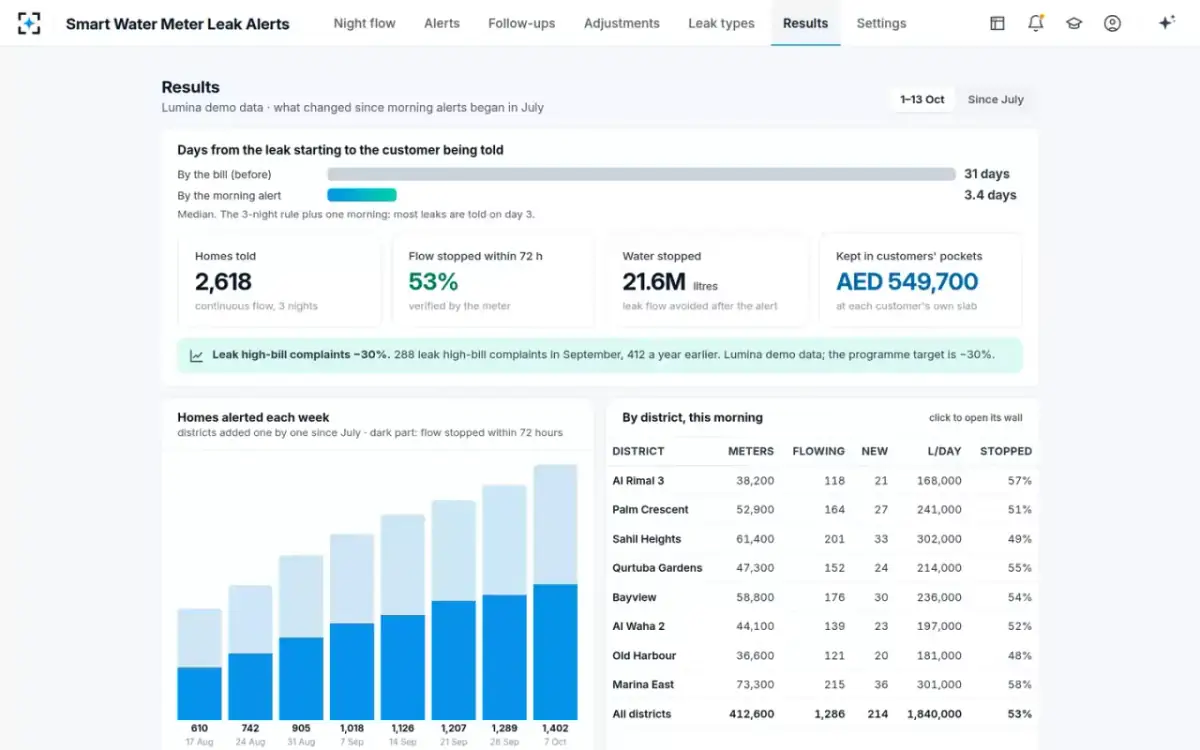Click the METERS column header
Viewport: 1200px width, 750px height.
[x=751, y=451]
